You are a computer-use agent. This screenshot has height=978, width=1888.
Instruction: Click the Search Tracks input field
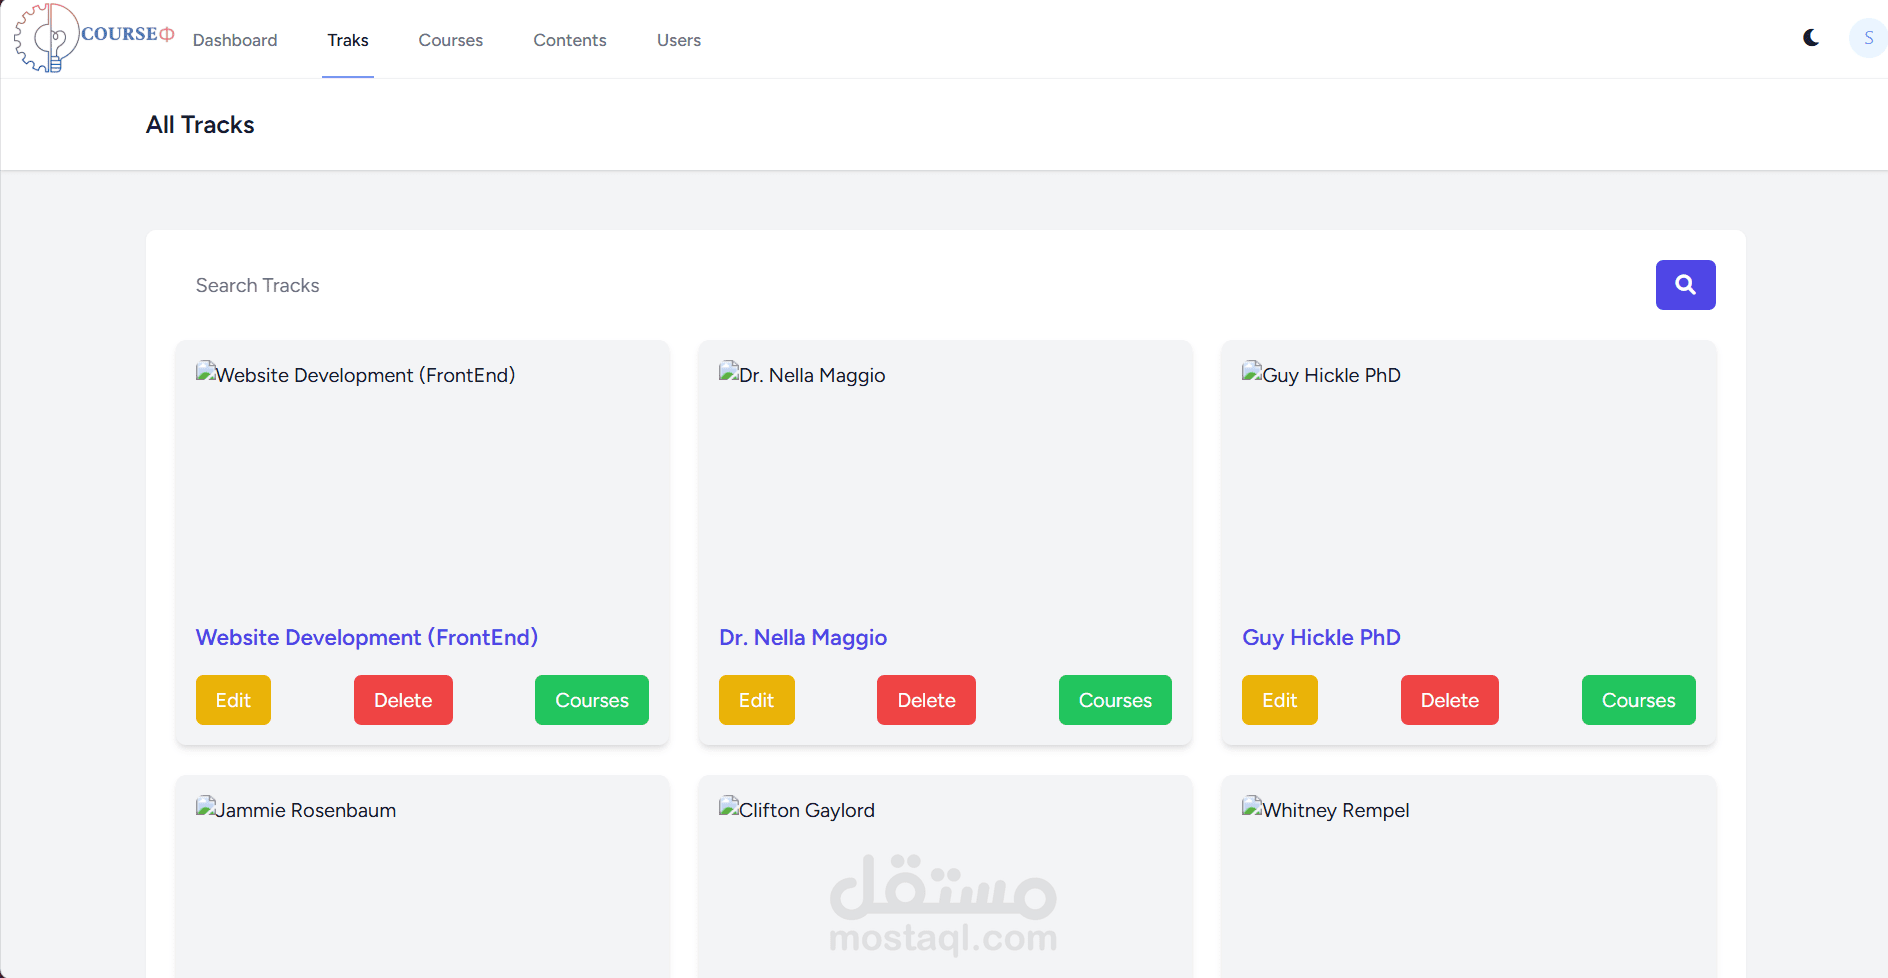(915, 285)
